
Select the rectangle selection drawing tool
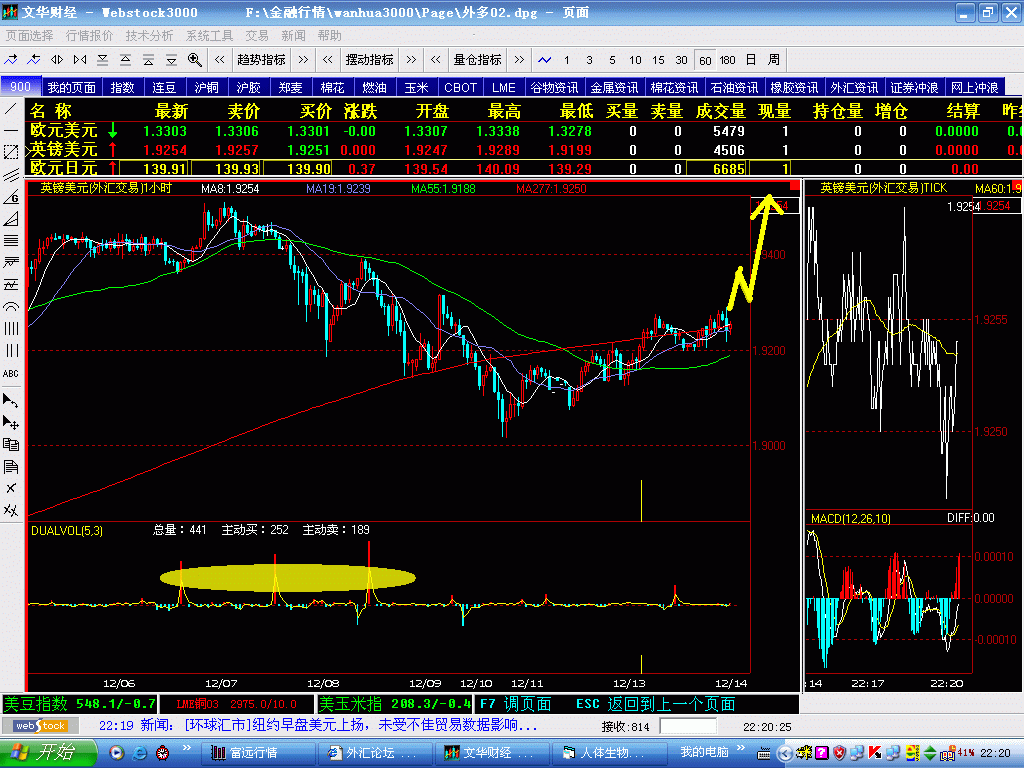[x=11, y=152]
